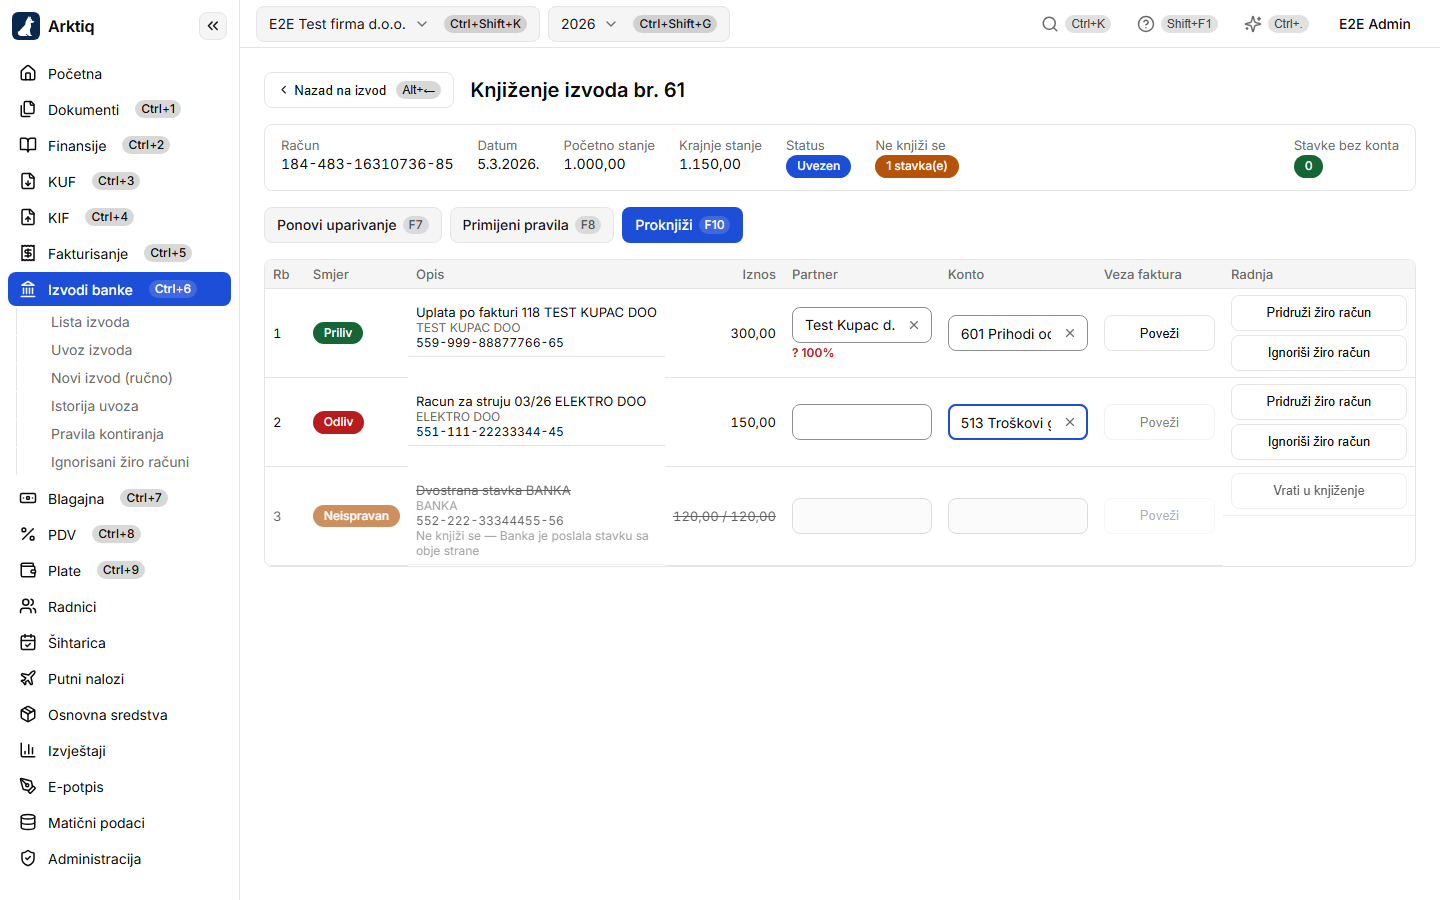Click the Arktiq logo icon
The width and height of the screenshot is (1440, 900).
(26, 26)
